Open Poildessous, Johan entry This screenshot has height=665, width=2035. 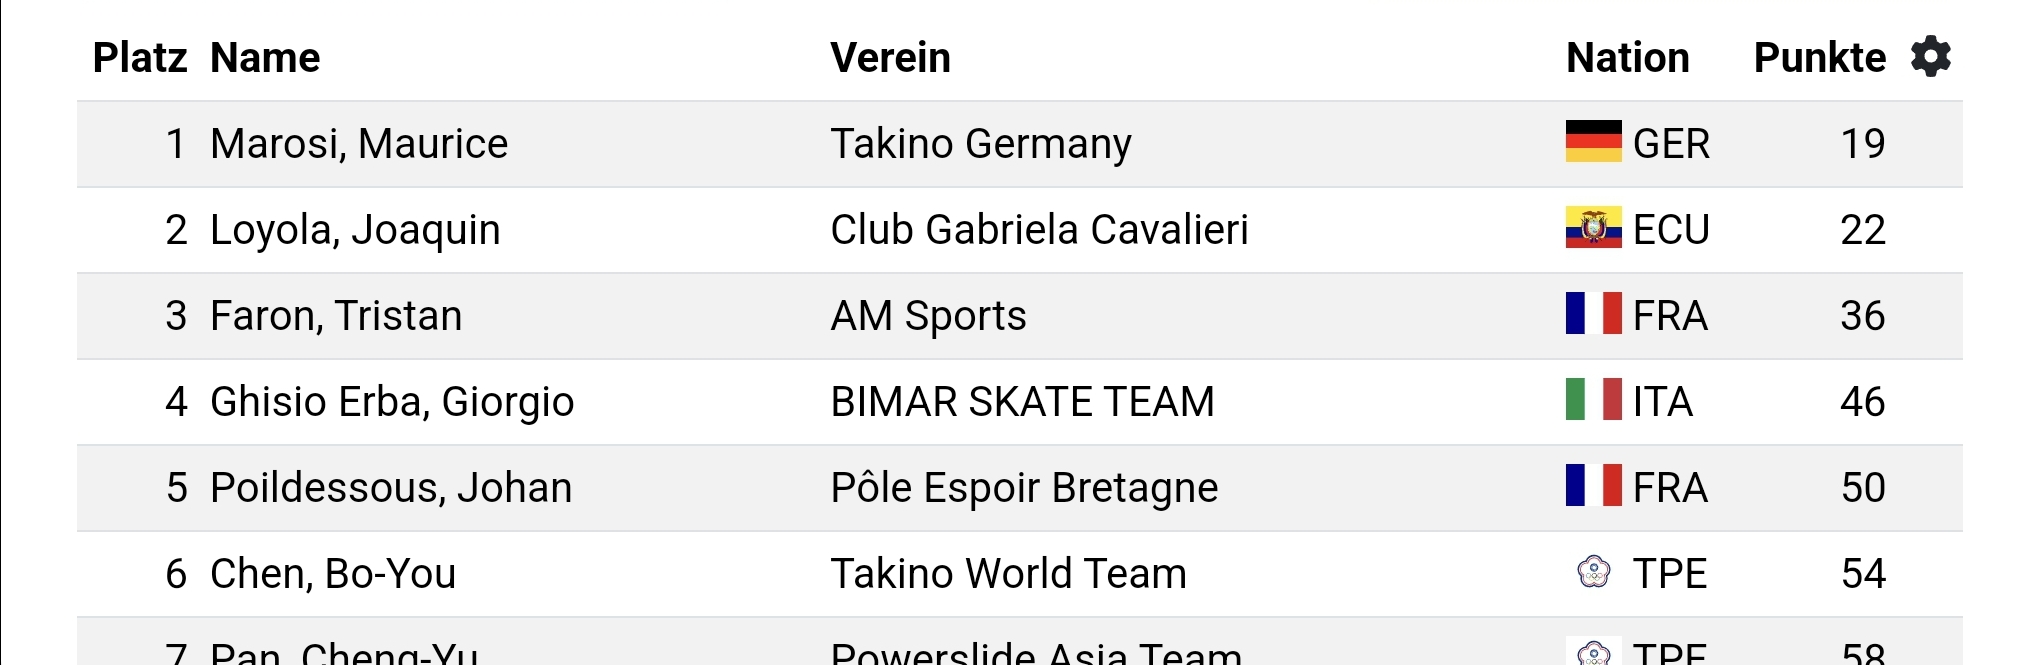391,488
